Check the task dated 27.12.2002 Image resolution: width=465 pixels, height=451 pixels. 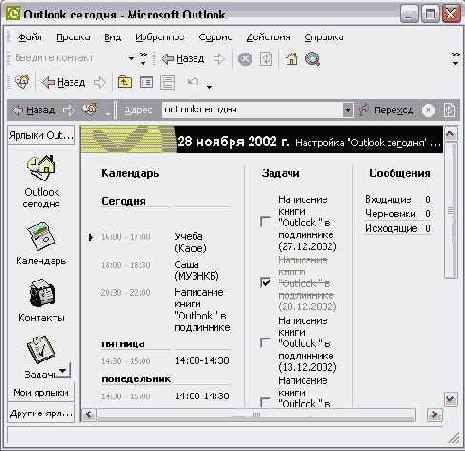point(265,222)
